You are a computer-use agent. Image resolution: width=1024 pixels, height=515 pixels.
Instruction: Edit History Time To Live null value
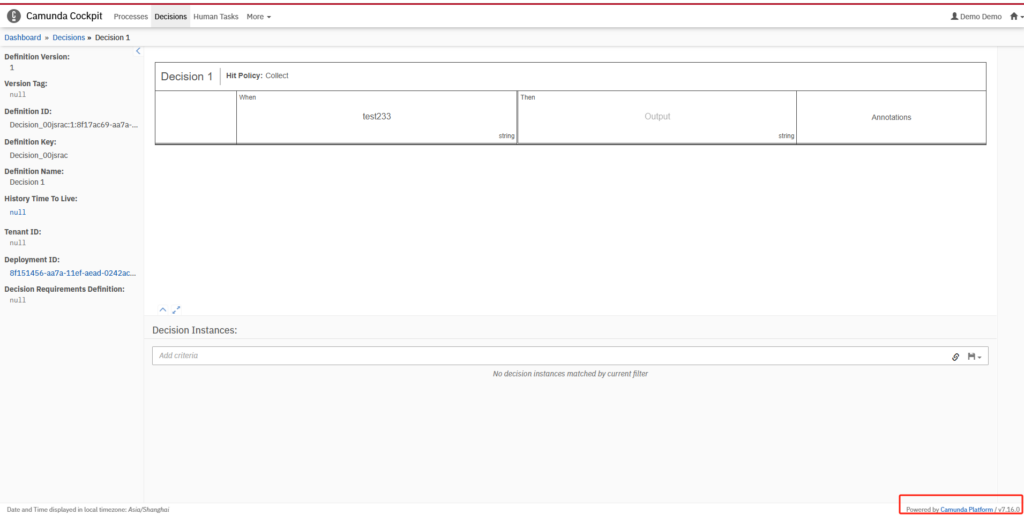pos(18,212)
